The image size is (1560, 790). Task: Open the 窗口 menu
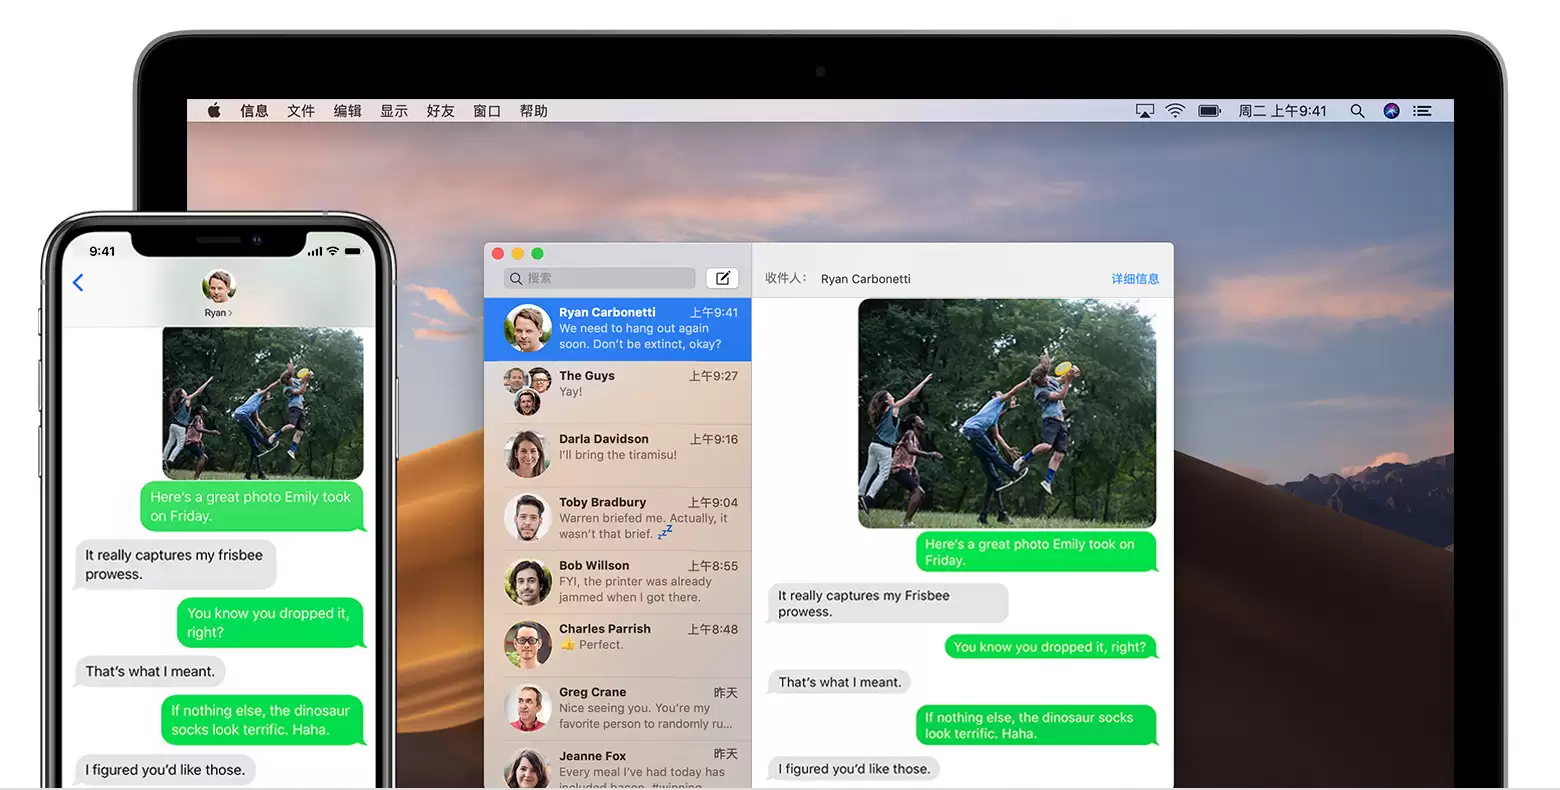[487, 111]
